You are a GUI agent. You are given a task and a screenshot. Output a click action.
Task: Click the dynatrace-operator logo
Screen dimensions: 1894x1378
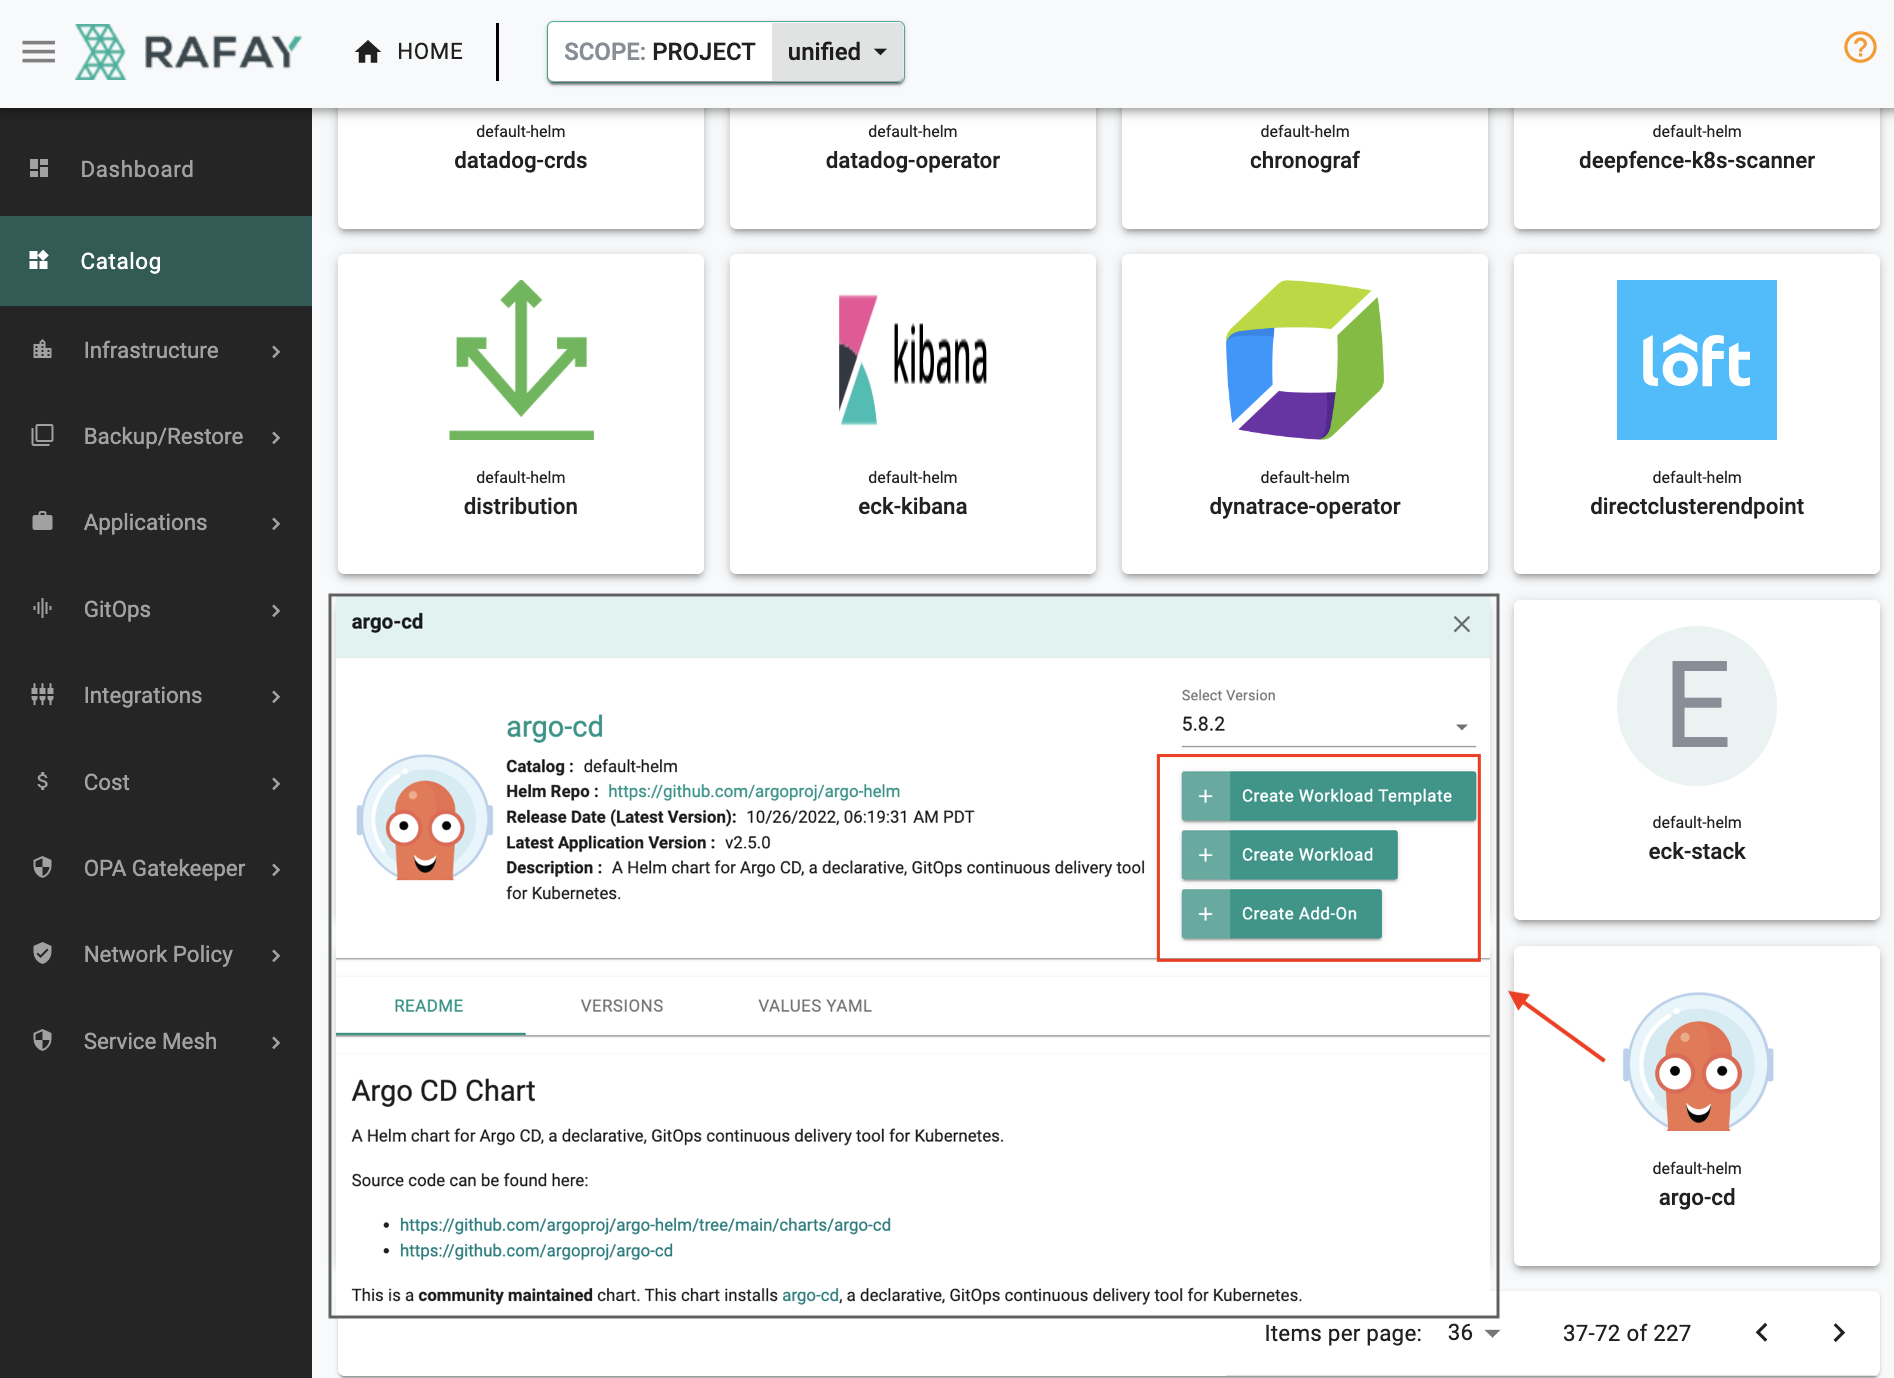click(1304, 360)
